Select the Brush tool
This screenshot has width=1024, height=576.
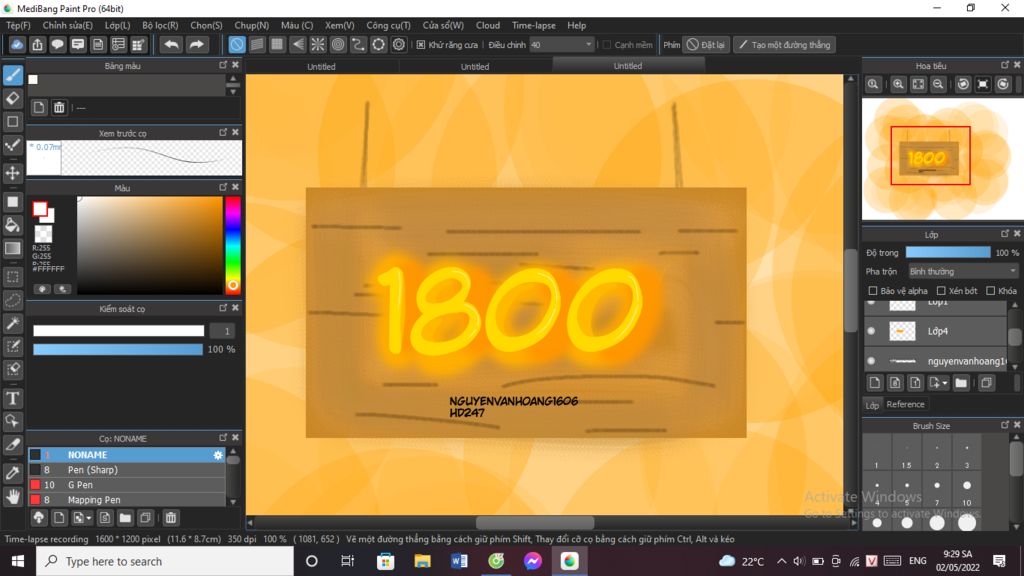tap(13, 75)
